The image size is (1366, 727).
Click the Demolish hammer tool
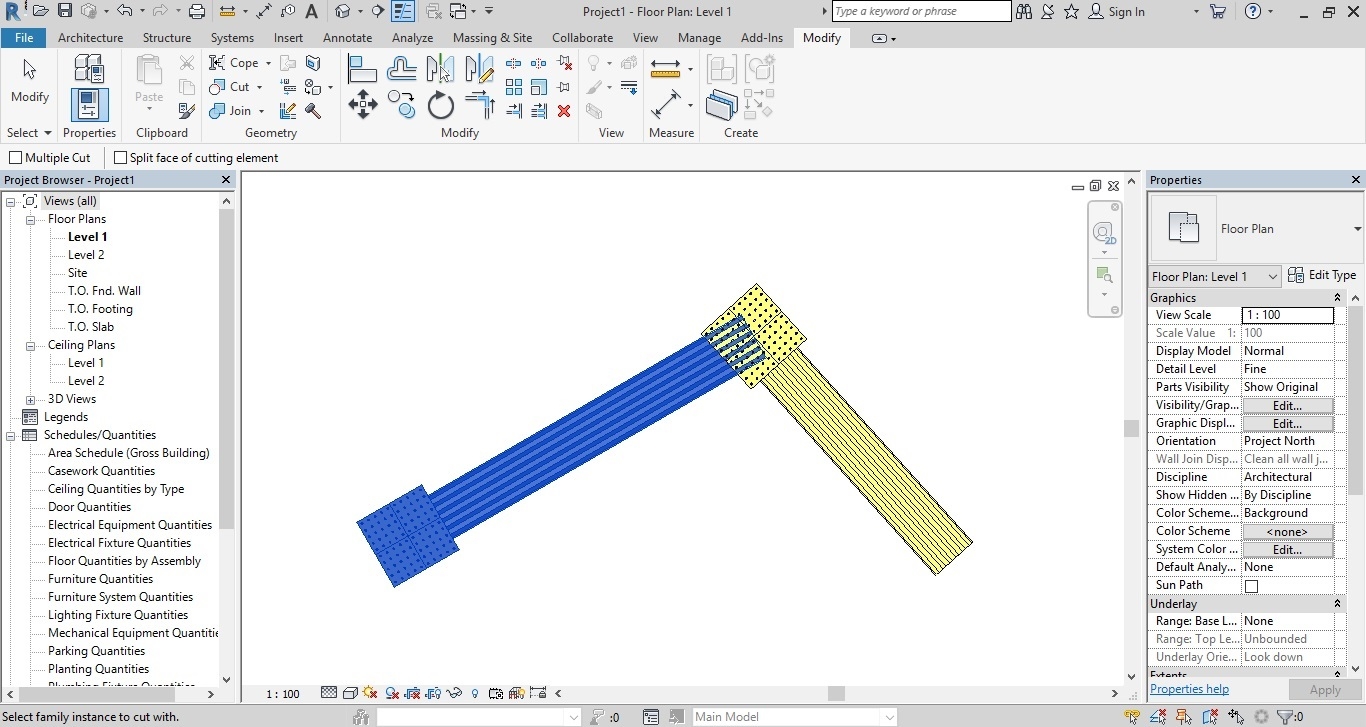coord(313,112)
